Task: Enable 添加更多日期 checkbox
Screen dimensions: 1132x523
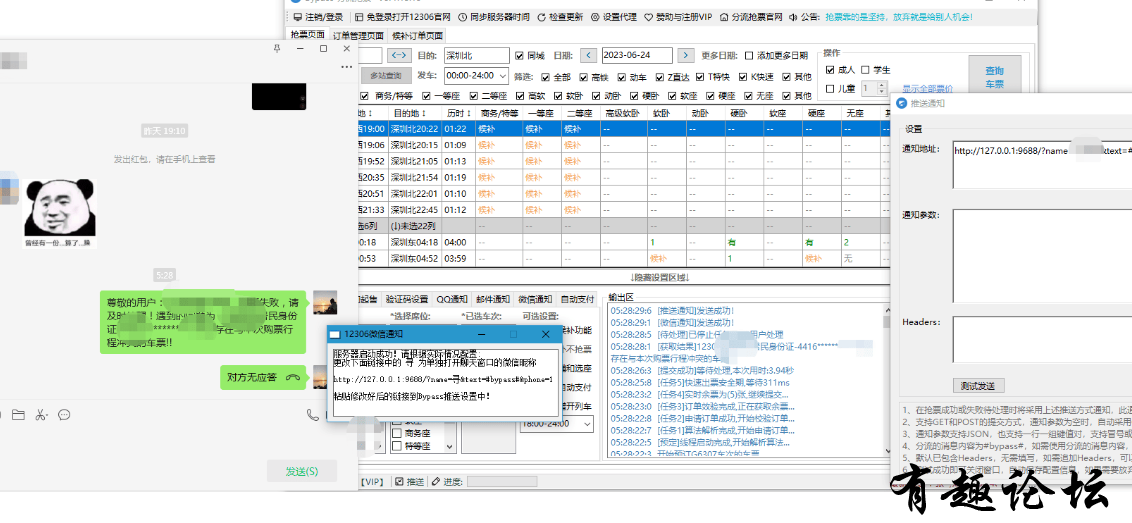Action: (x=749, y=56)
